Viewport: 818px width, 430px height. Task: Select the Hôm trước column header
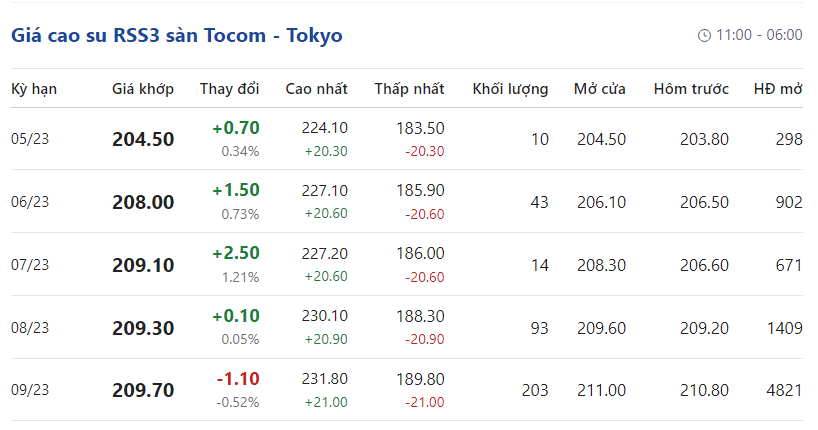[691, 89]
